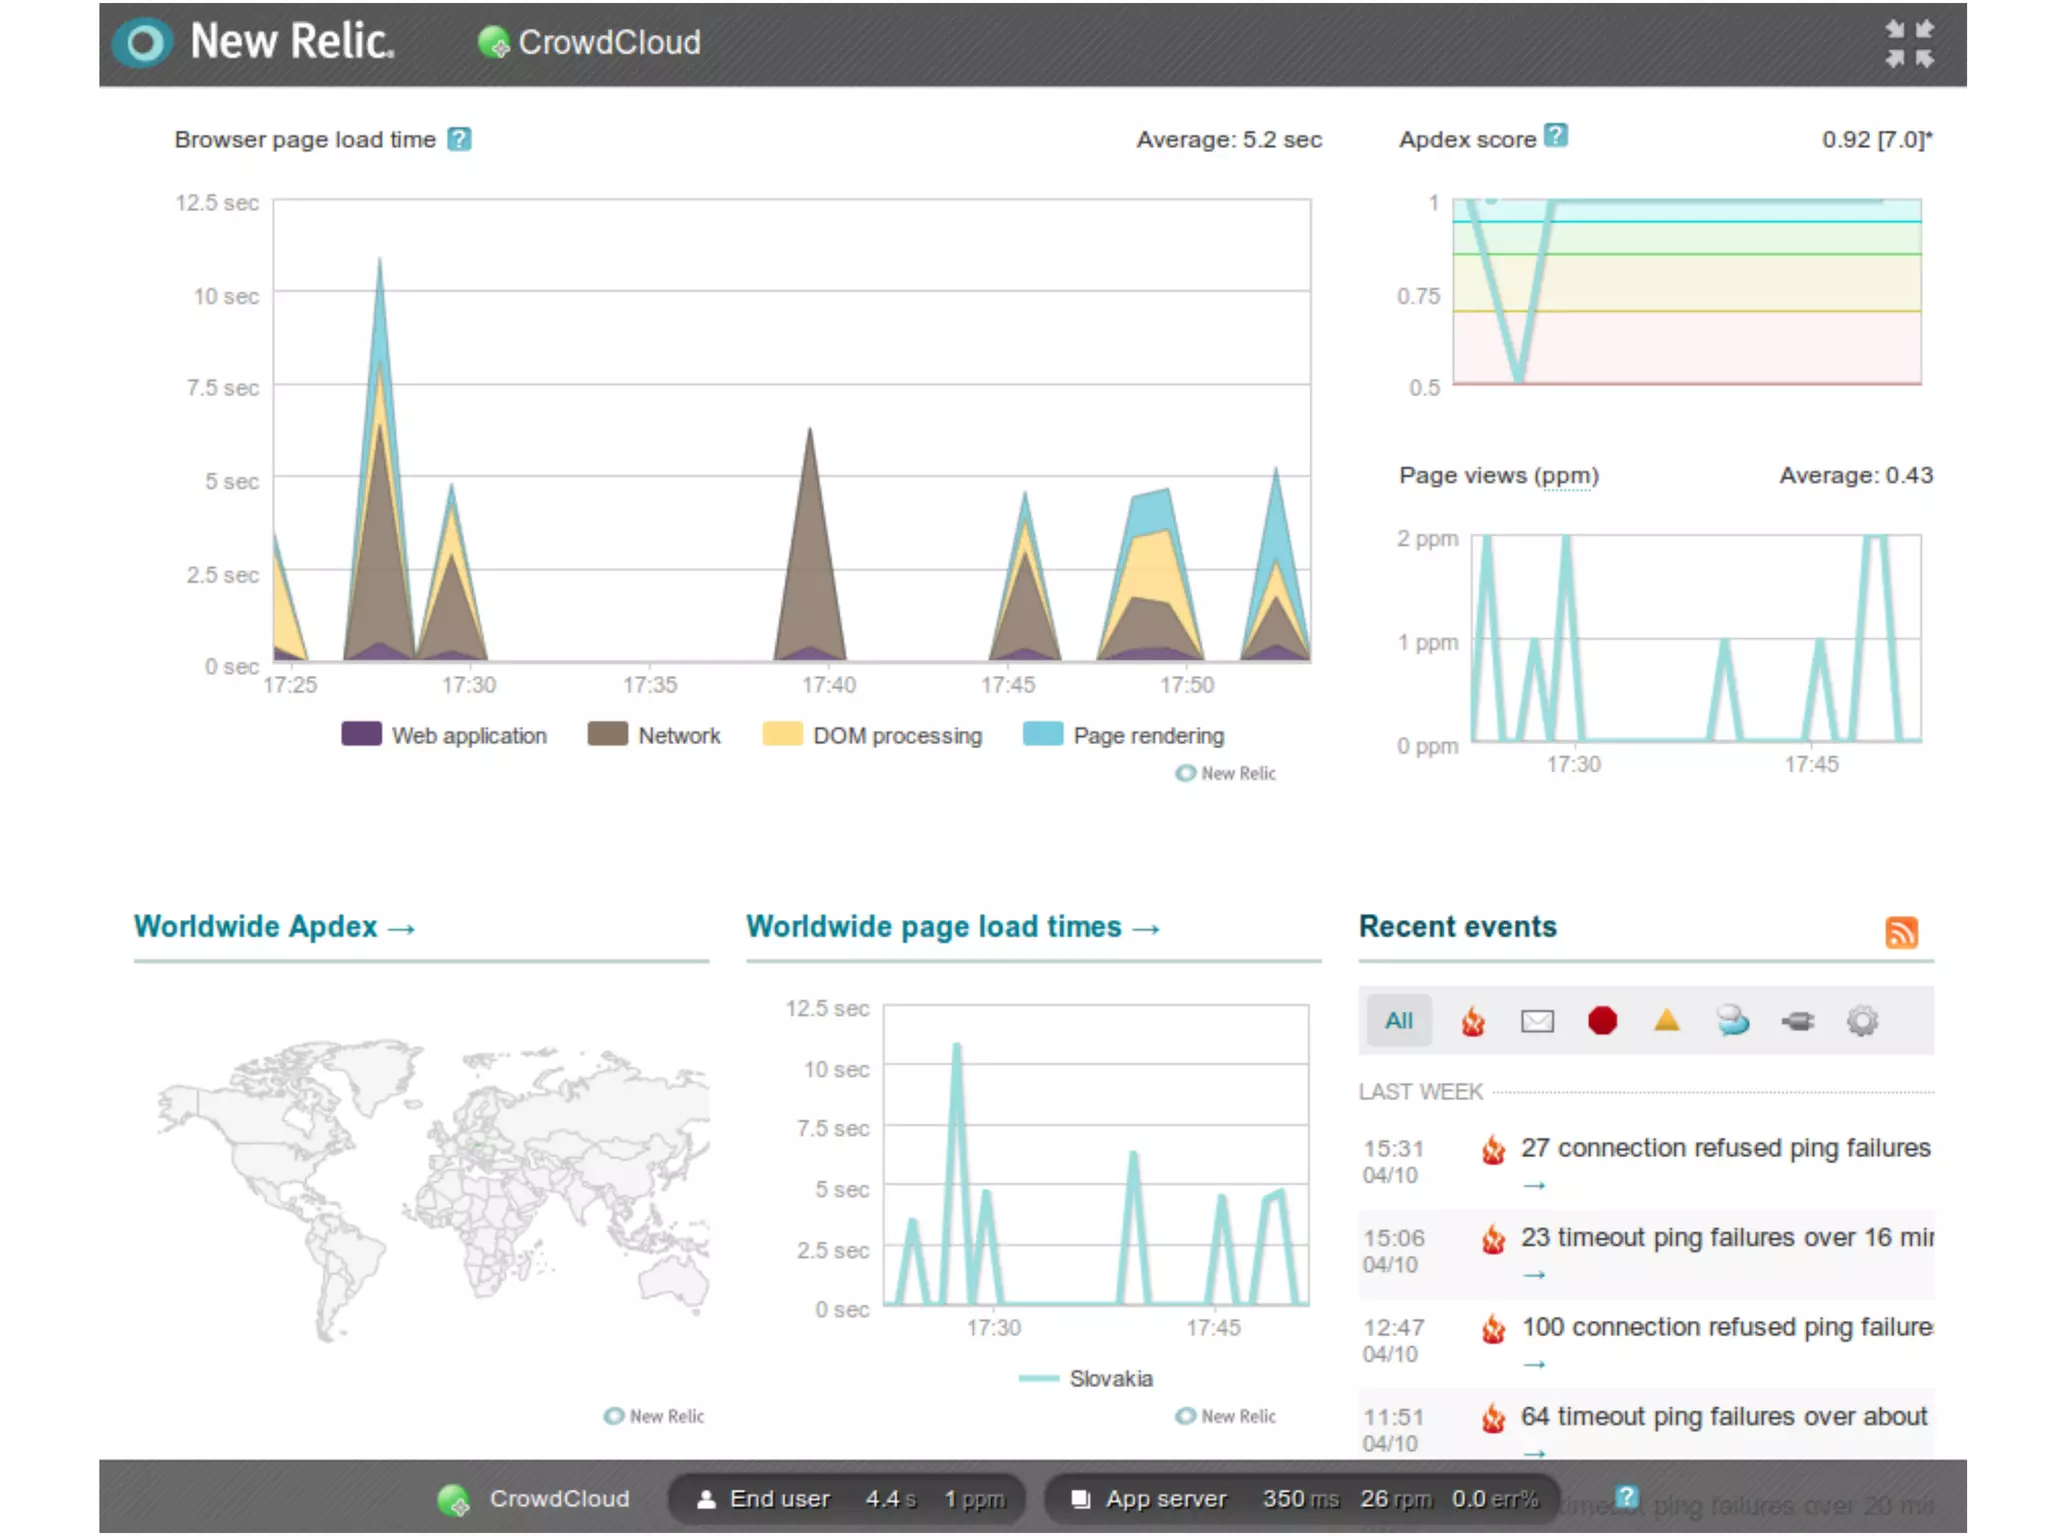
Task: Open help for Browser page load time
Action: (x=459, y=139)
